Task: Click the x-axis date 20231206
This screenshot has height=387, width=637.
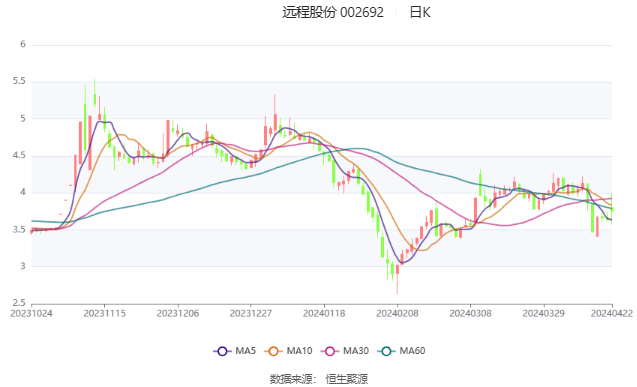Action: [x=178, y=313]
